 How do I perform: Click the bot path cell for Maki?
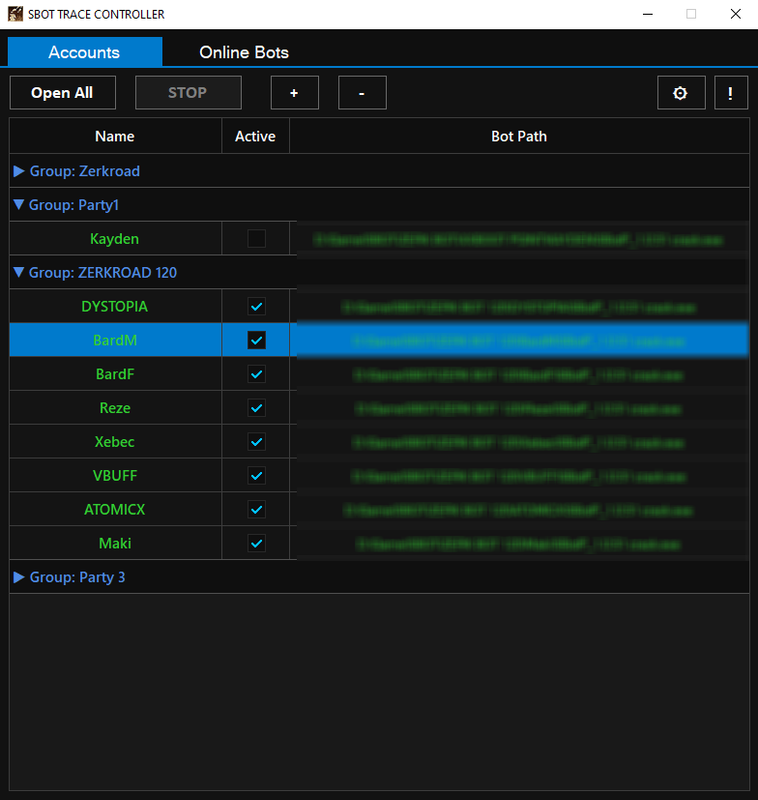[519, 543]
